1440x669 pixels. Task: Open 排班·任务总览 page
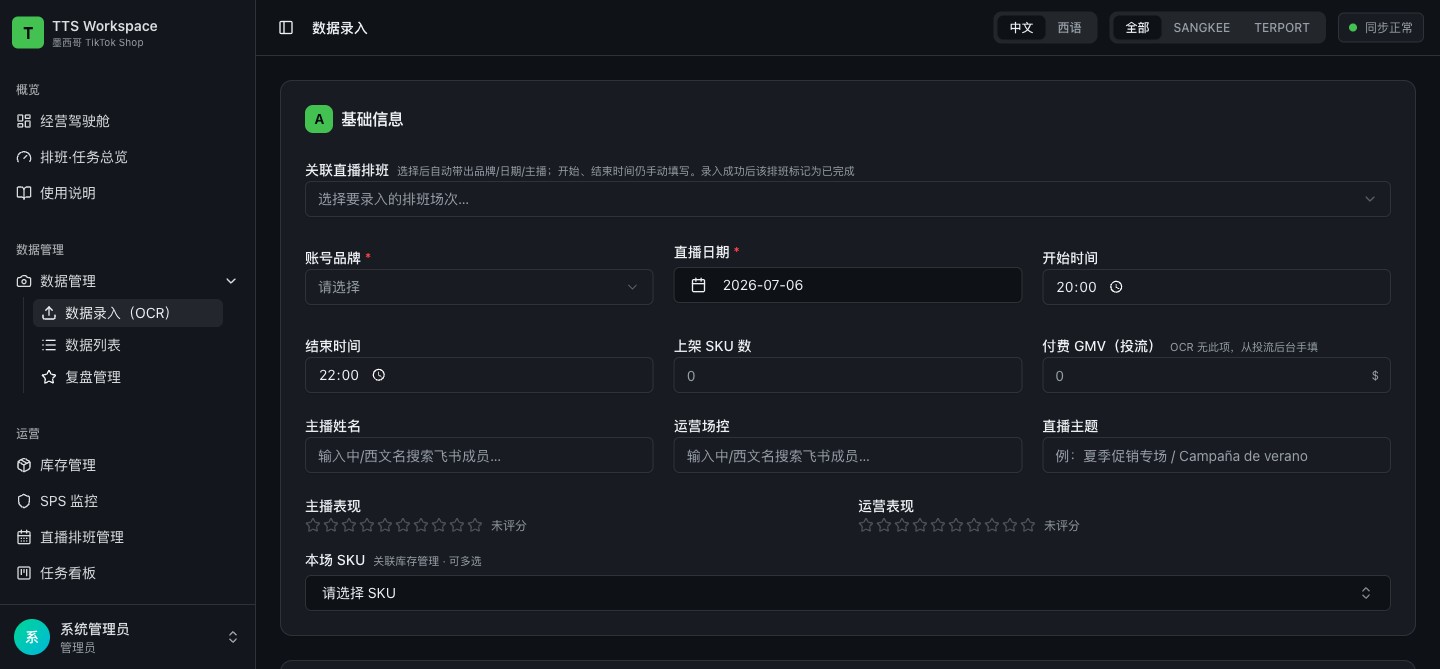pos(127,157)
